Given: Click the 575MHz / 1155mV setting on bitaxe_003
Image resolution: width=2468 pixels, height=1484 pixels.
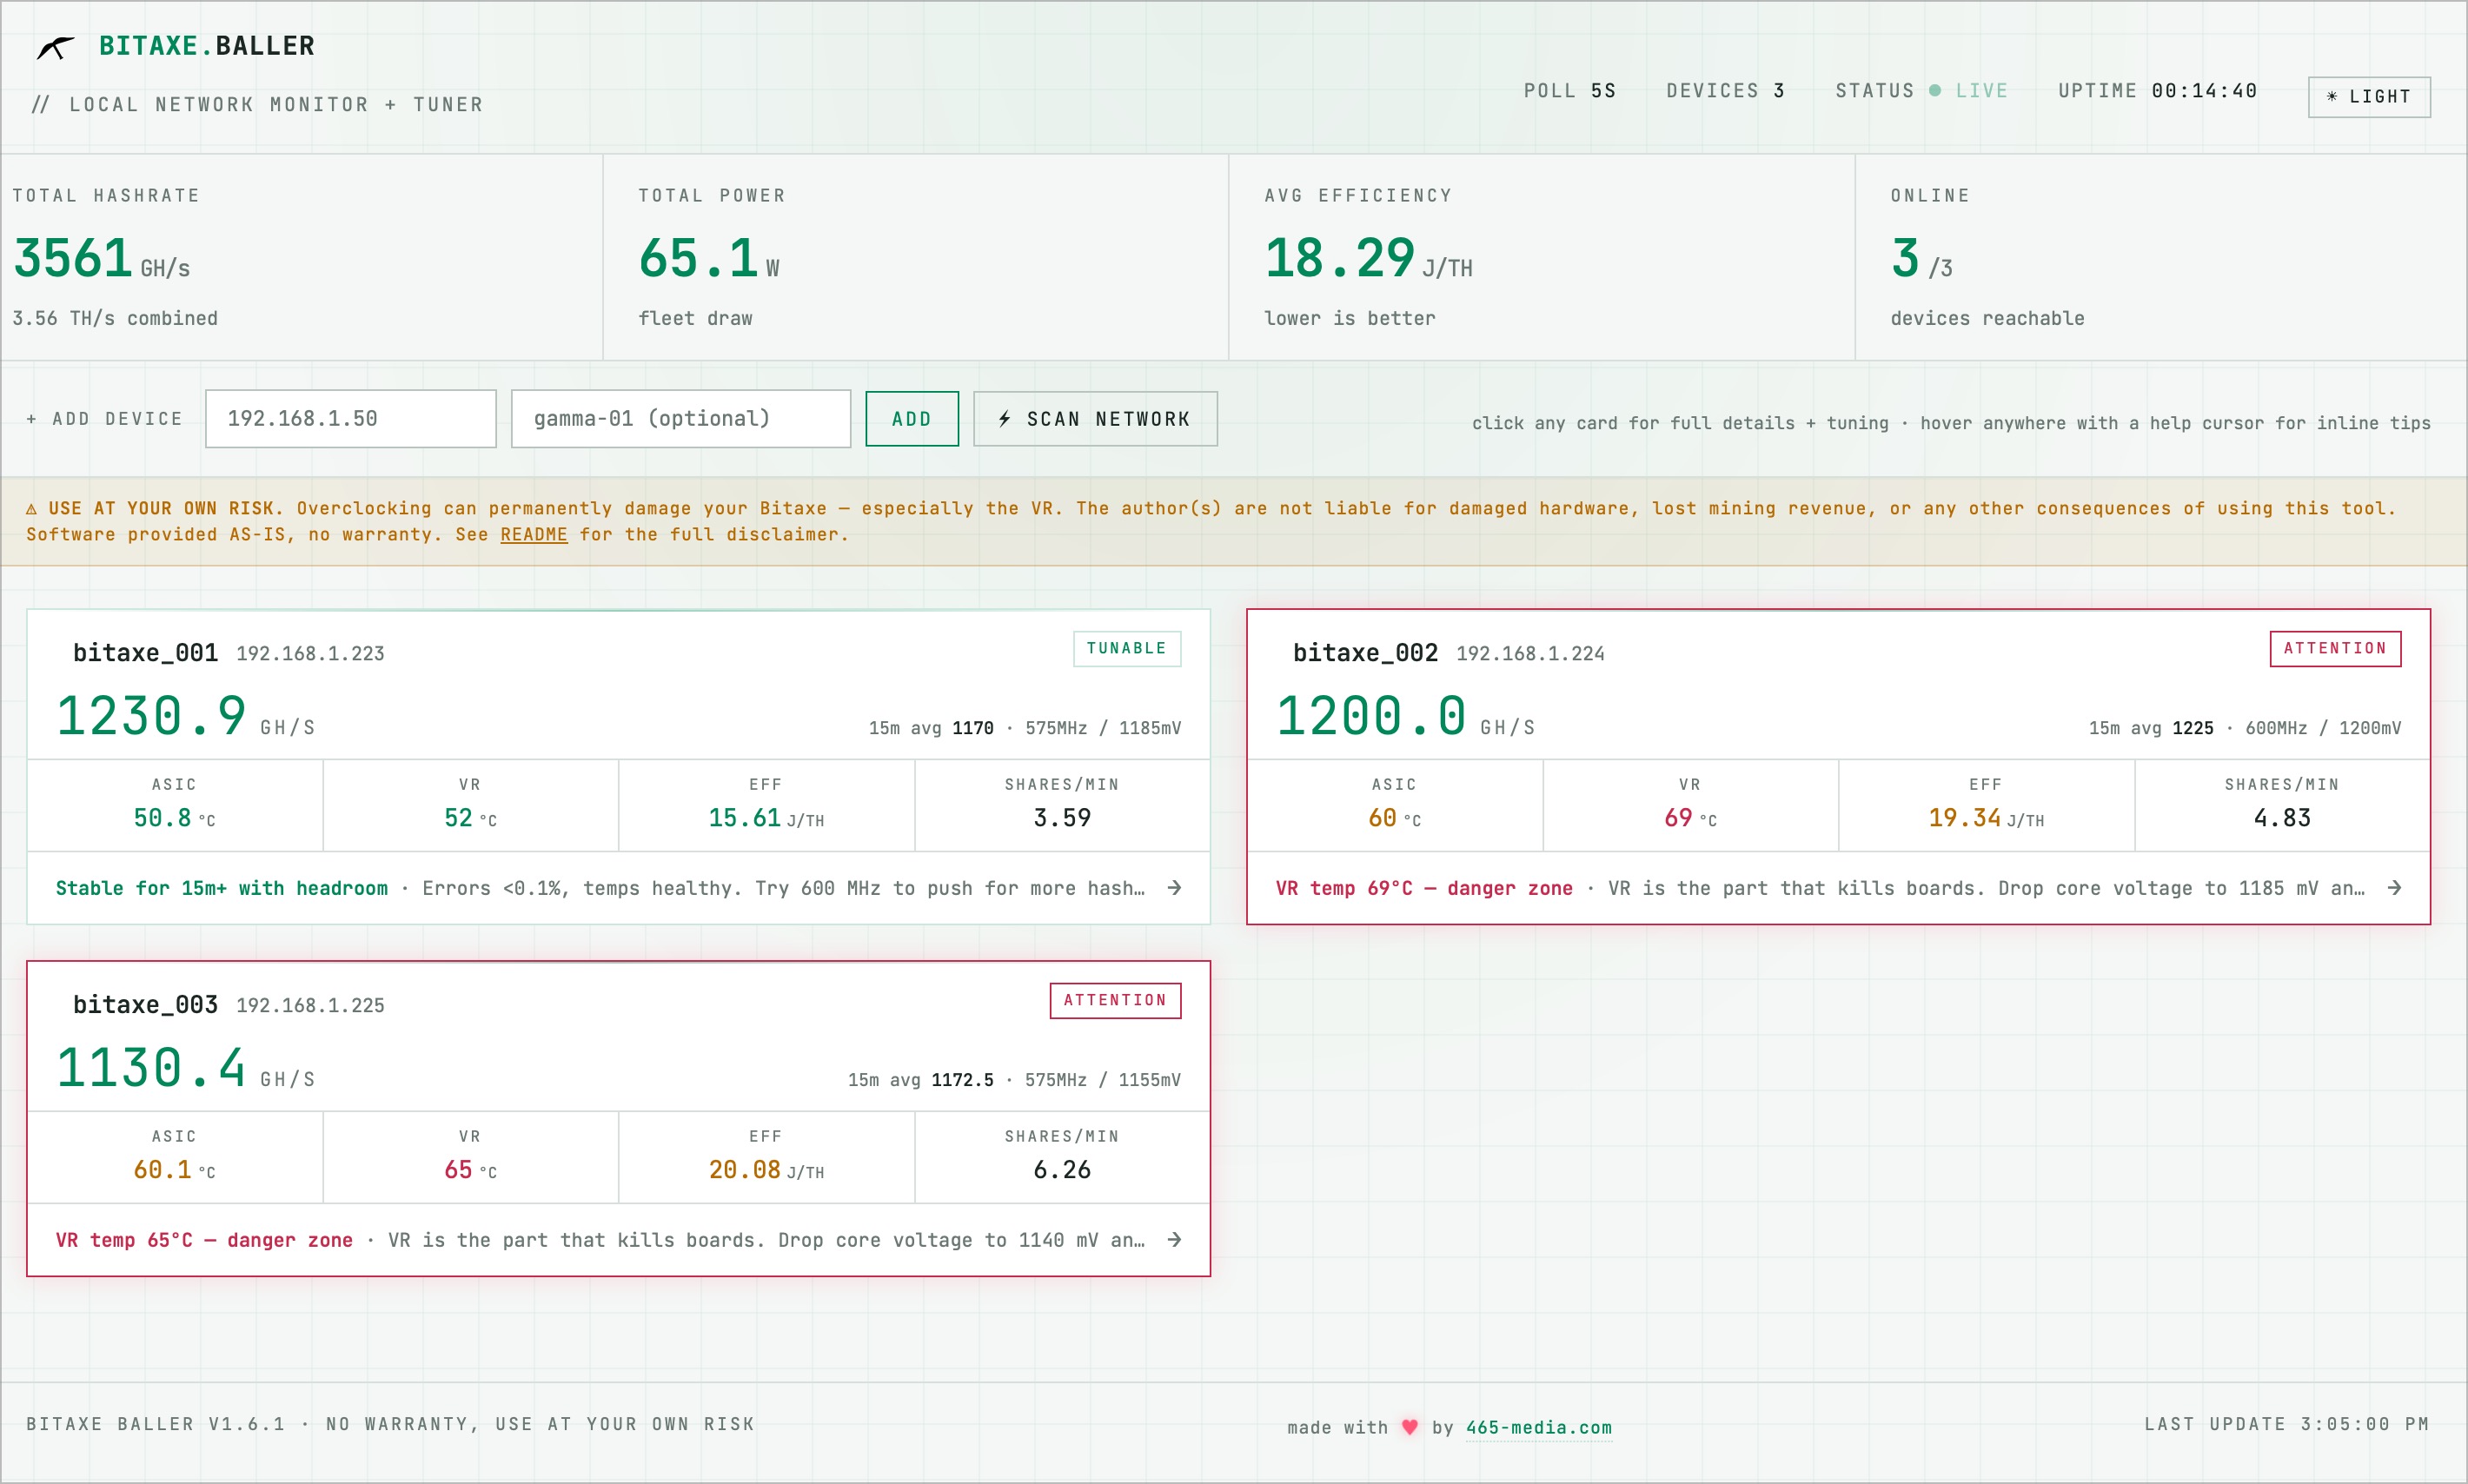Looking at the screenshot, I should click(x=1104, y=1080).
